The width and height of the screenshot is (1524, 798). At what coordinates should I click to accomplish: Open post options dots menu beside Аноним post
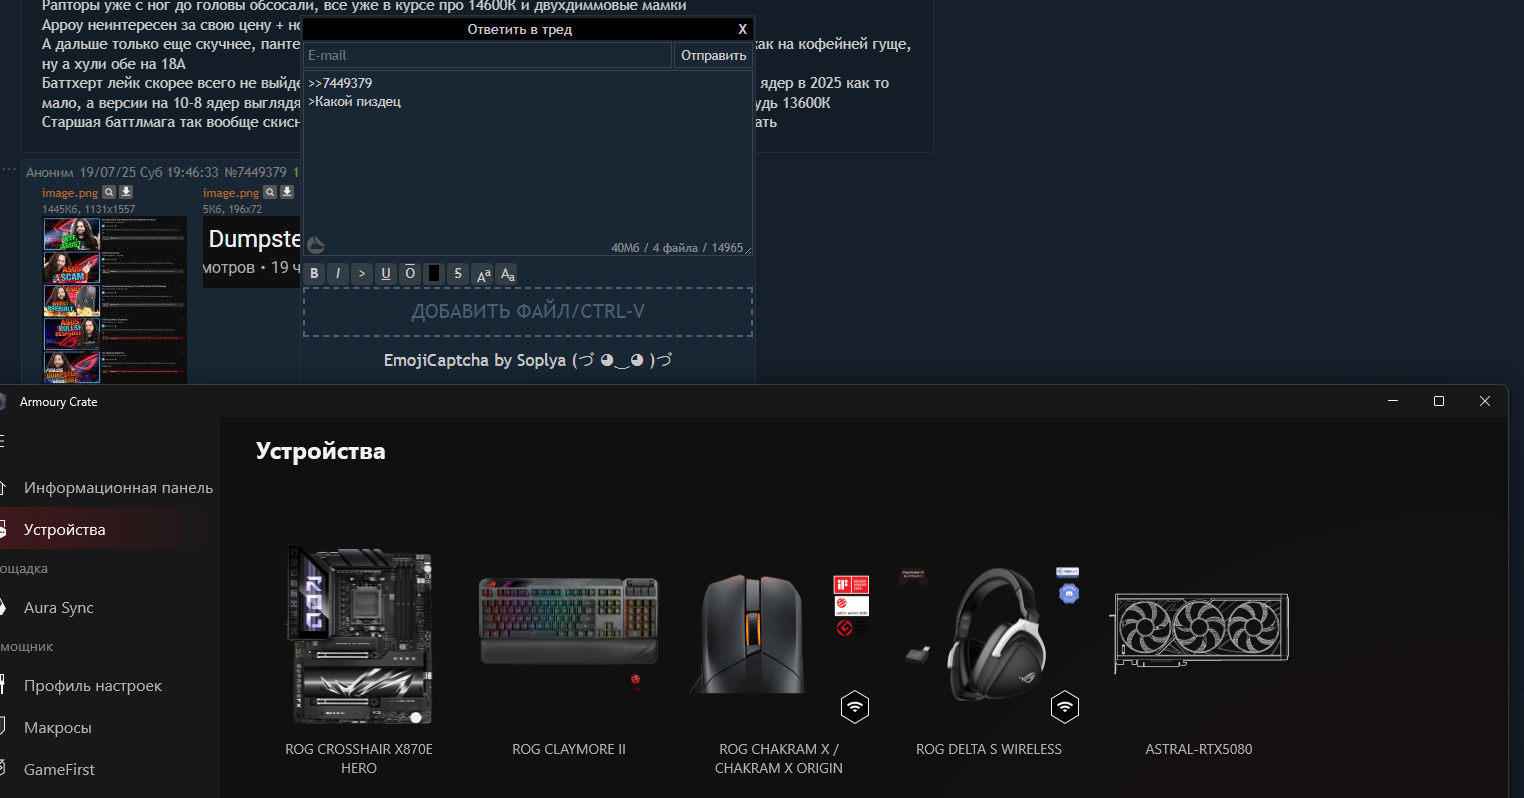10,169
